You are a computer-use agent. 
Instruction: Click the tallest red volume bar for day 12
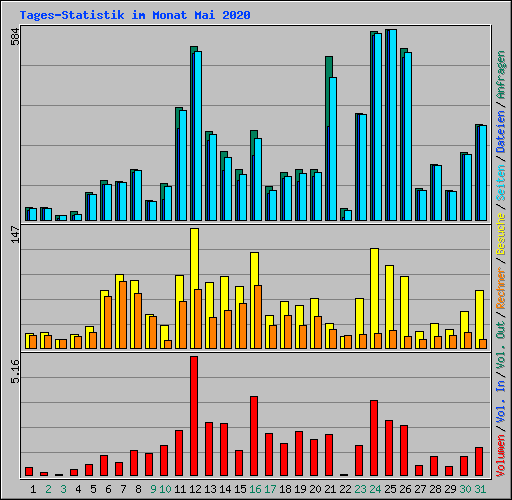[x=194, y=416]
